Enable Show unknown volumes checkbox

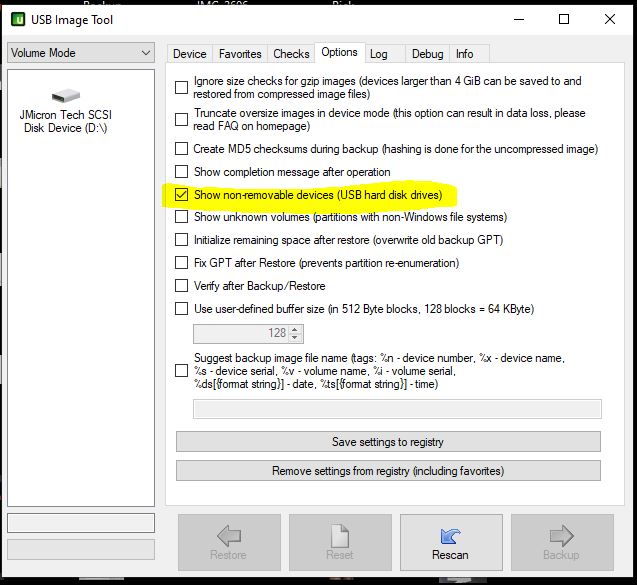181,217
